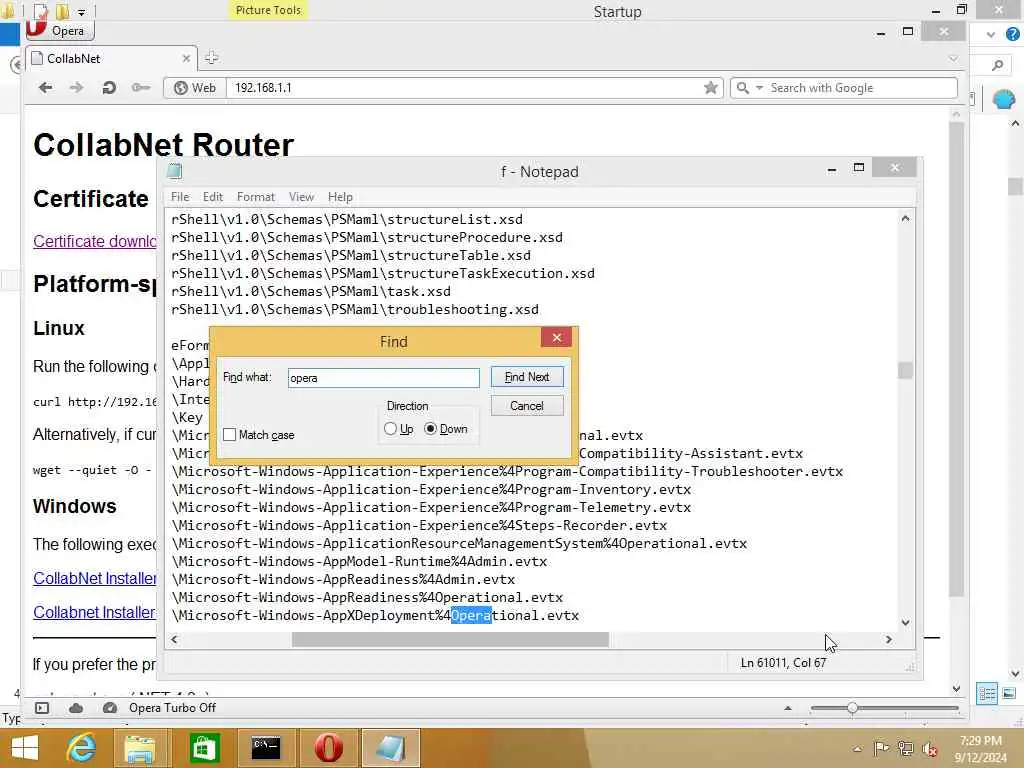Open network tray icon

click(905, 748)
